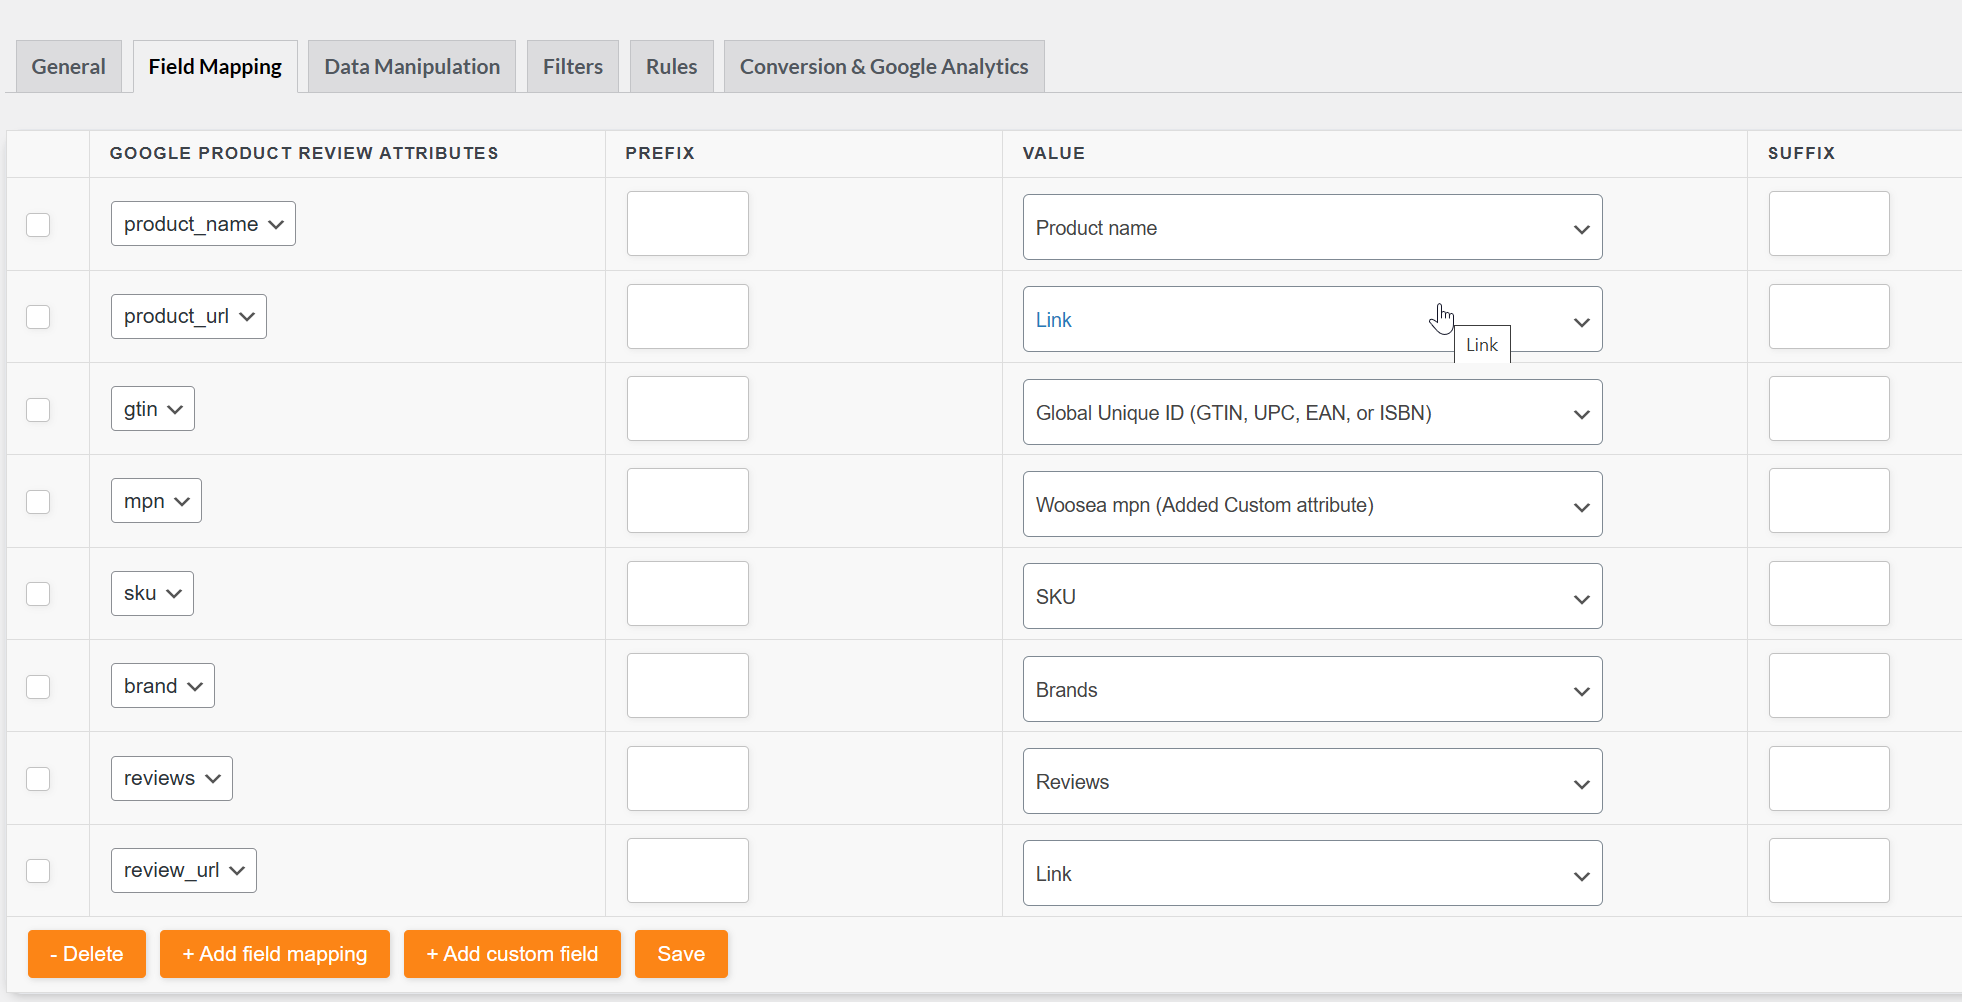Select the sku row checkbox
This screenshot has width=1962, height=1002.
click(x=38, y=594)
